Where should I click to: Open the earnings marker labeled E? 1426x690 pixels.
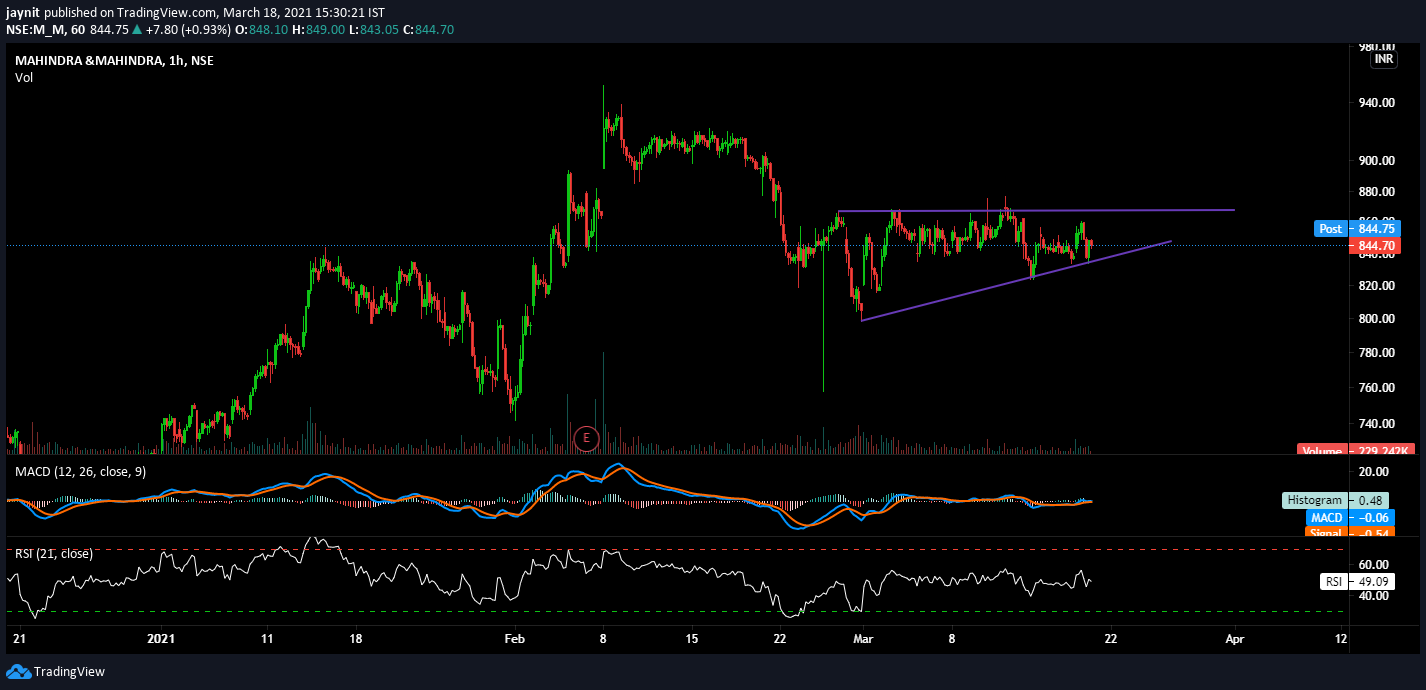tap(586, 437)
